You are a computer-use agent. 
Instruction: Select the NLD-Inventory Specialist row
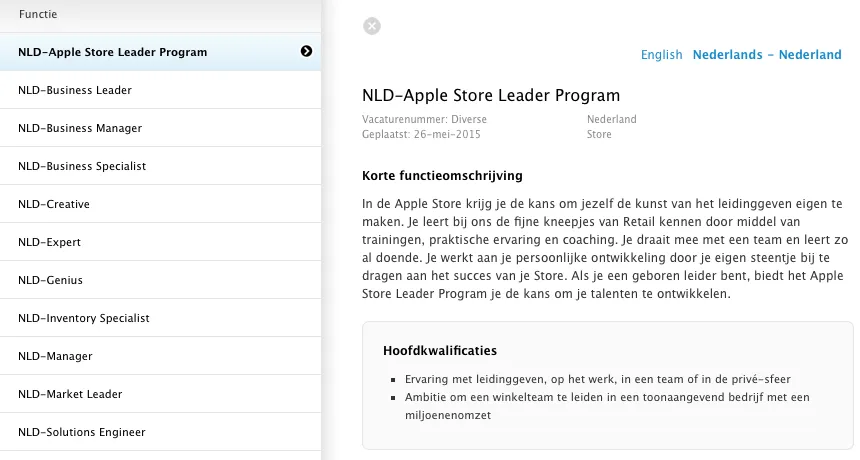[160, 318]
